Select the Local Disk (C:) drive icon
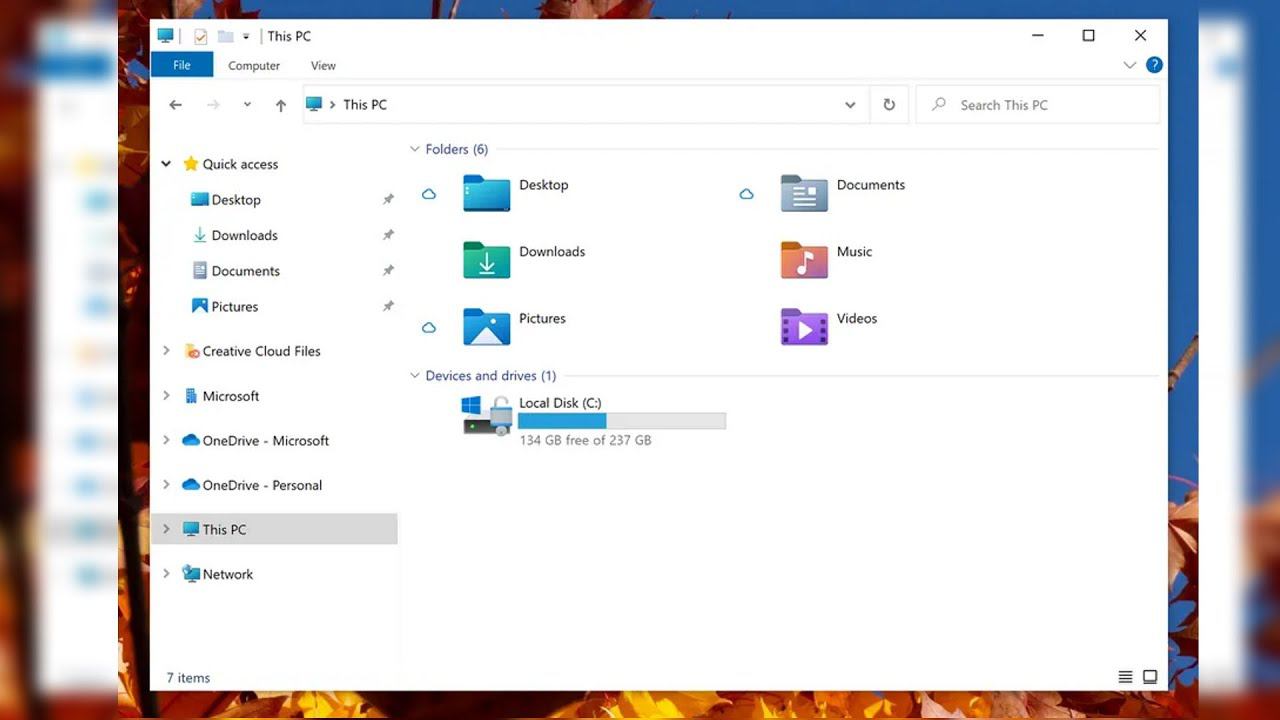The height and width of the screenshot is (720, 1280). pyautogui.click(x=487, y=415)
